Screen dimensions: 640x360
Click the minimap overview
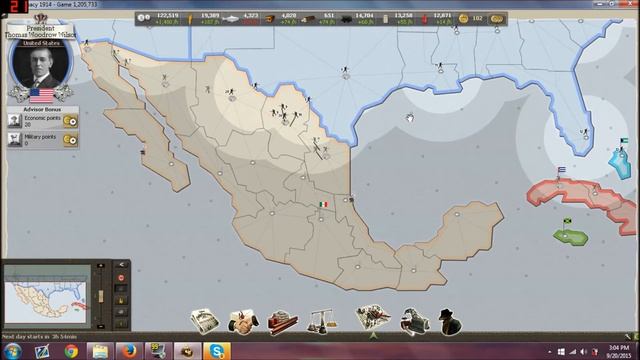48,296
